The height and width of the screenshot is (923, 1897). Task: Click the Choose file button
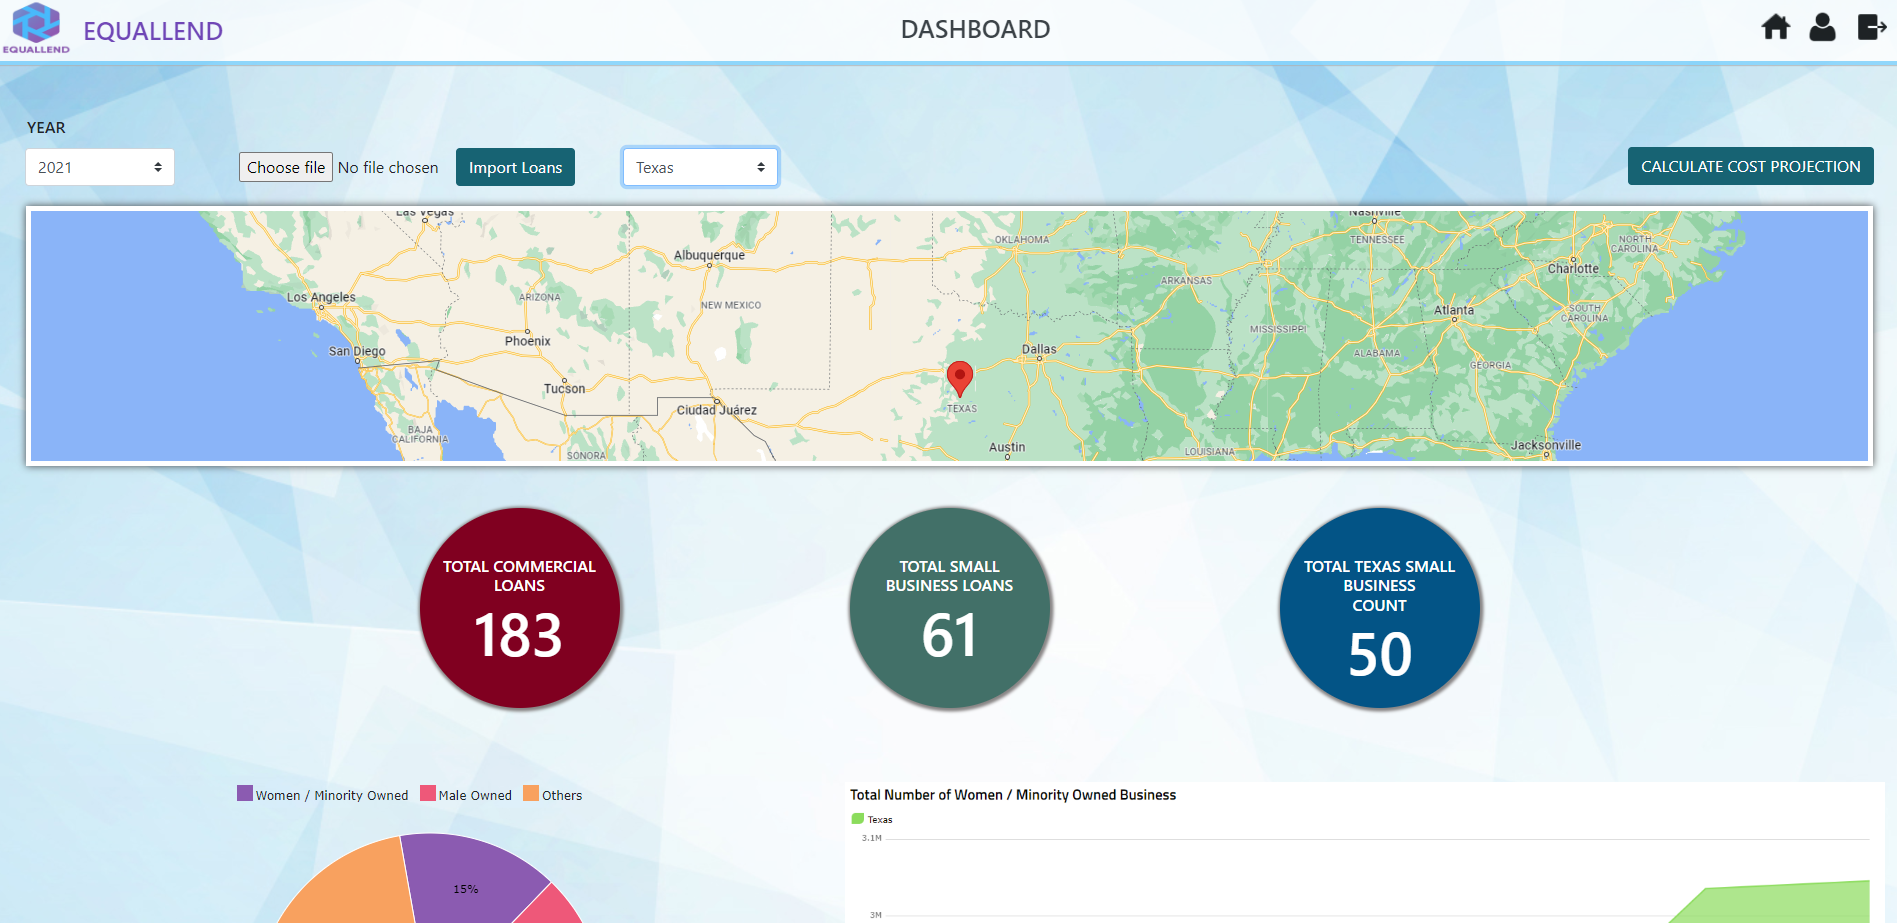point(286,167)
